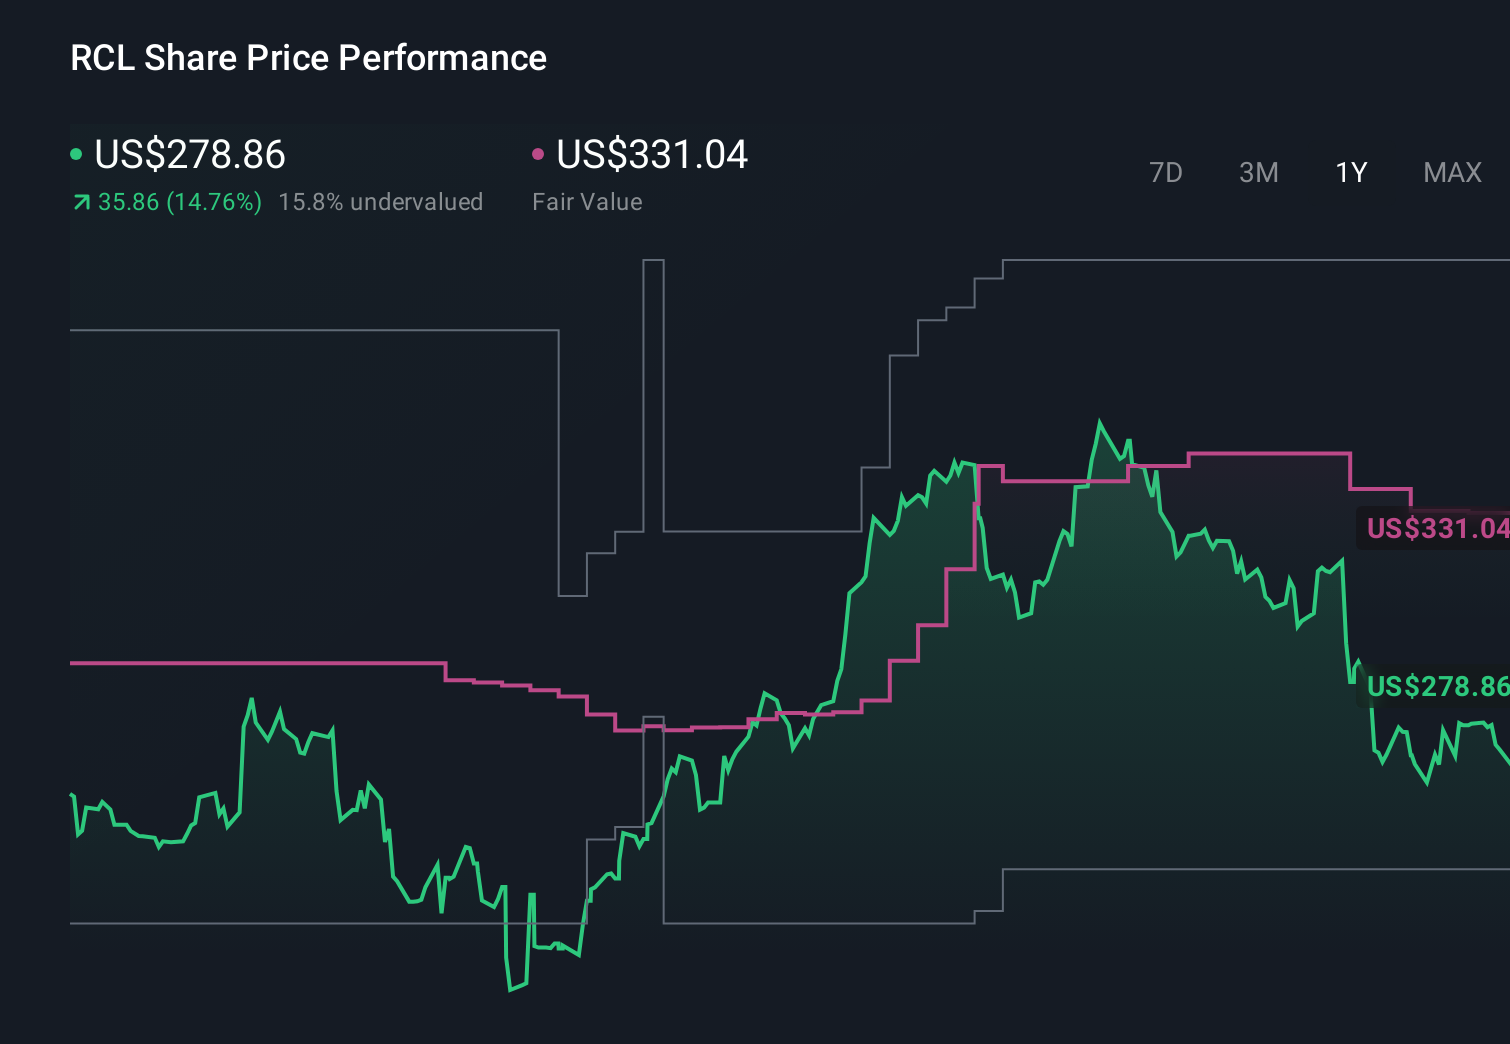Switch to the 3M time range
1510x1044 pixels.
tap(1258, 172)
